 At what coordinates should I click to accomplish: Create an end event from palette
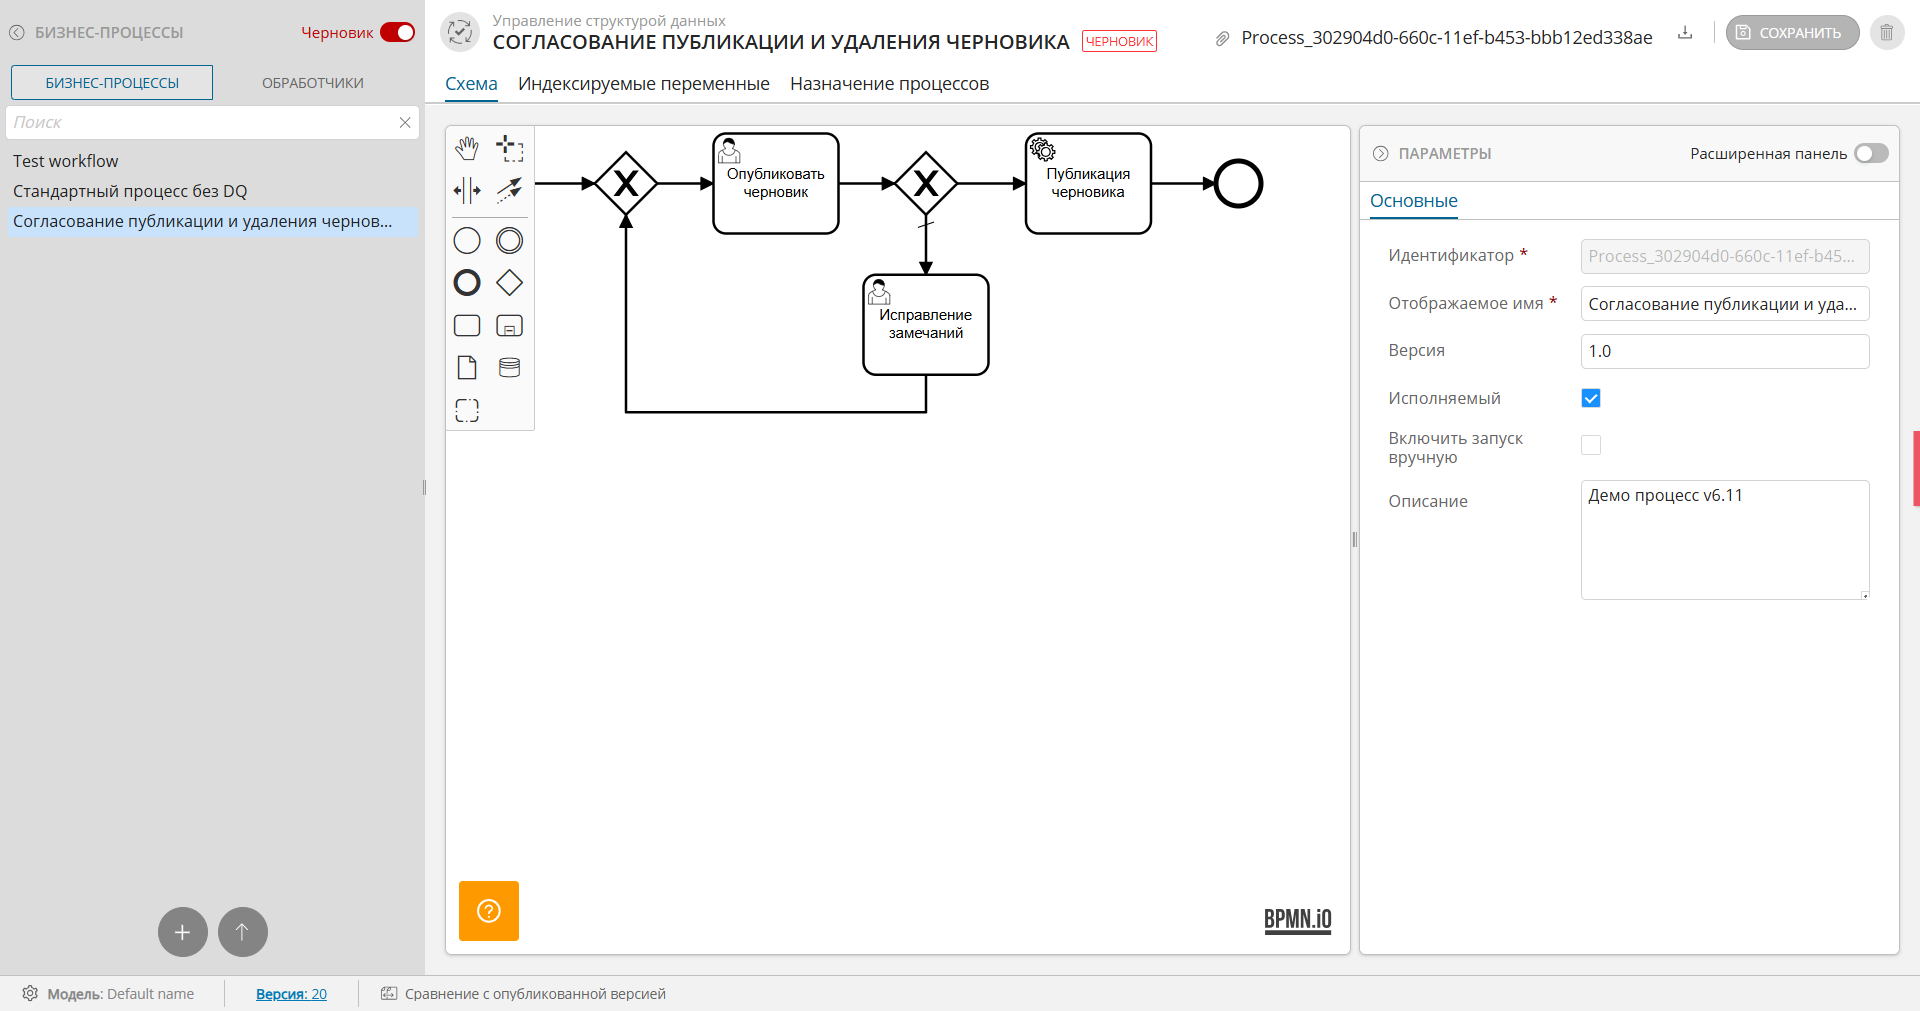(x=467, y=283)
